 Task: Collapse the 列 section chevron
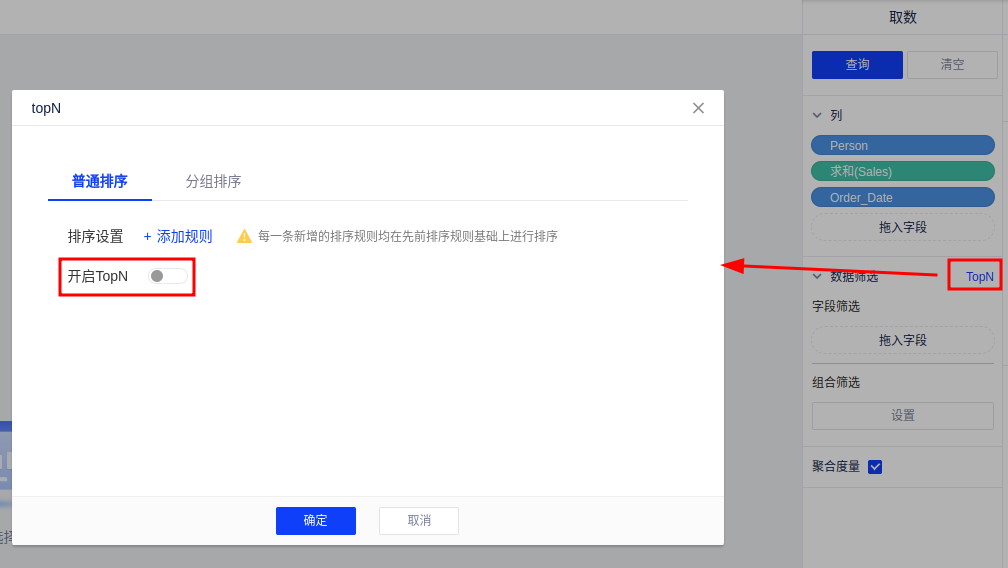(x=817, y=115)
